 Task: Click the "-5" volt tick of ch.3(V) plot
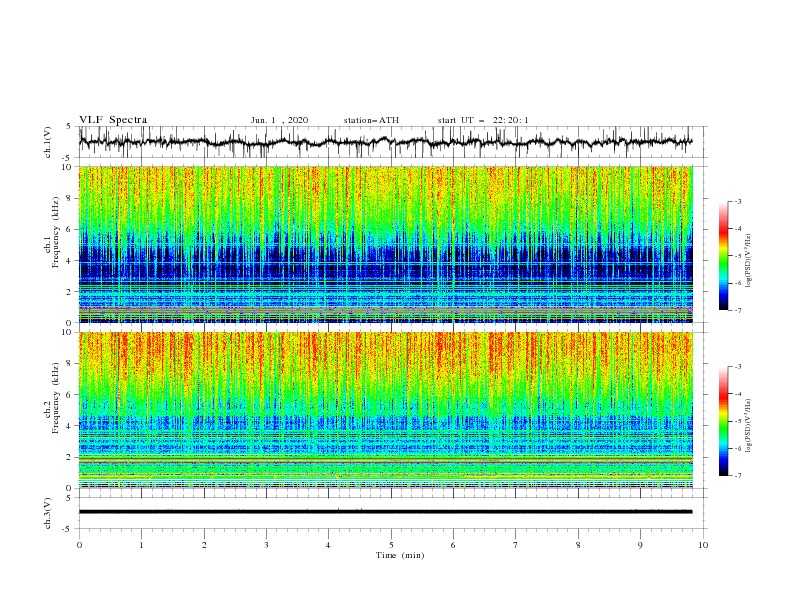click(x=68, y=529)
